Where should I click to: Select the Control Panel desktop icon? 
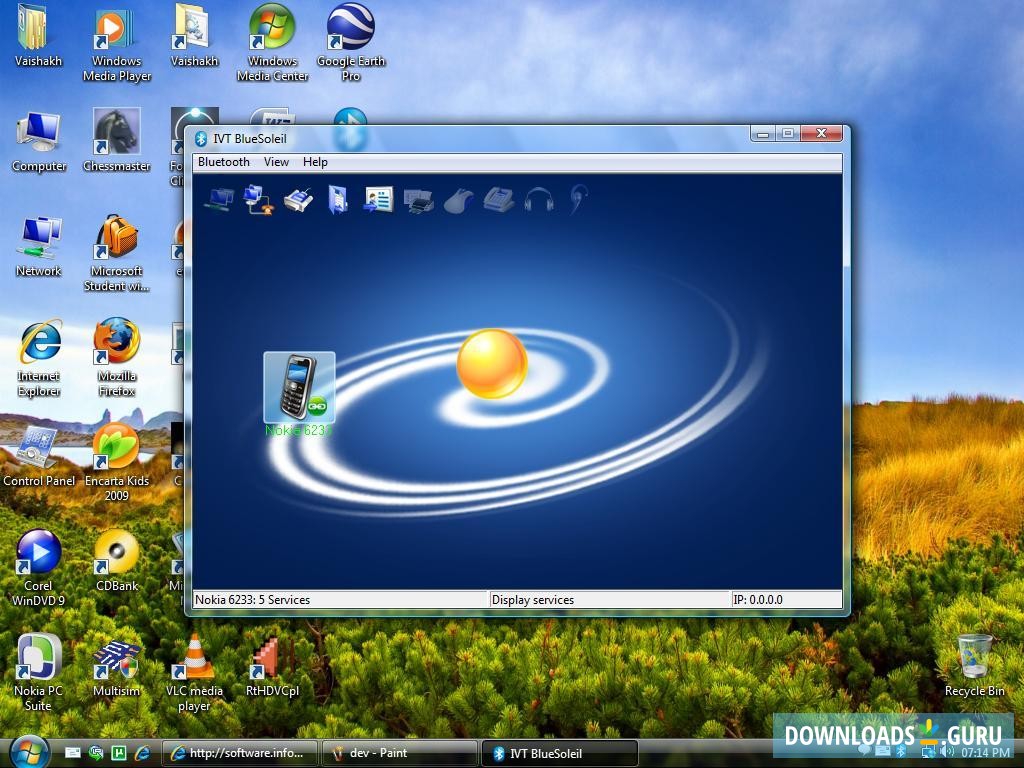click(x=39, y=456)
